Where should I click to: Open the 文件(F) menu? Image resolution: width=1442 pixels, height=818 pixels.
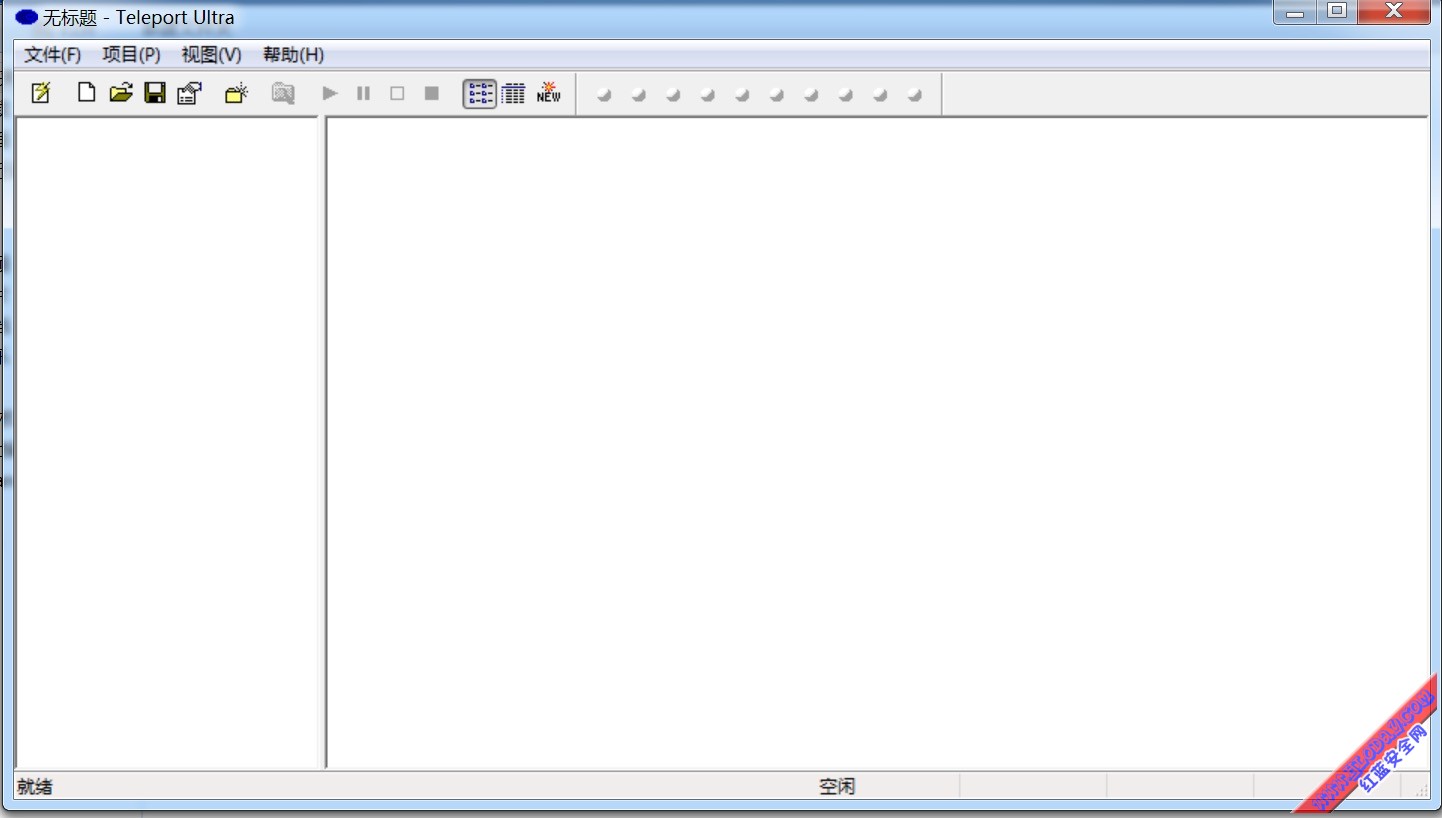[x=53, y=55]
